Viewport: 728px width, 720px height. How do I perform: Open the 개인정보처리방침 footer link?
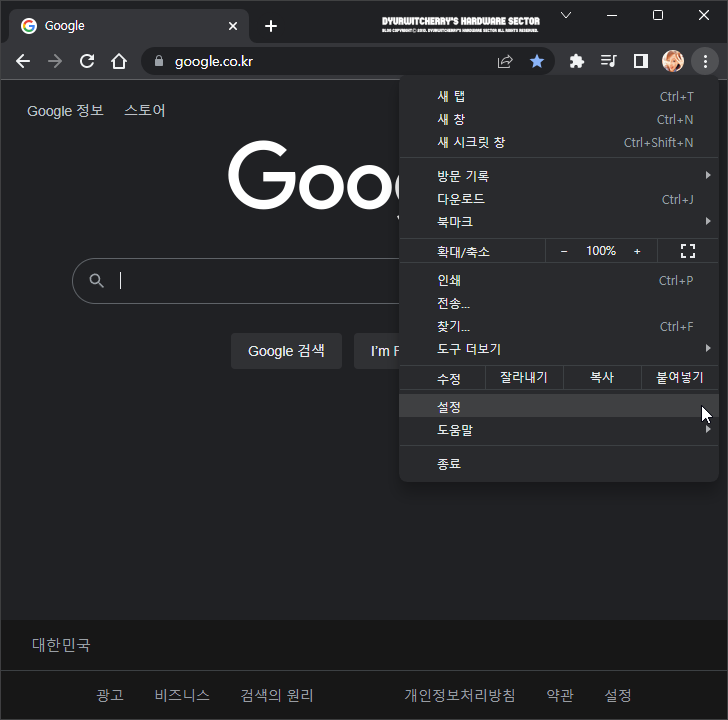[460, 695]
